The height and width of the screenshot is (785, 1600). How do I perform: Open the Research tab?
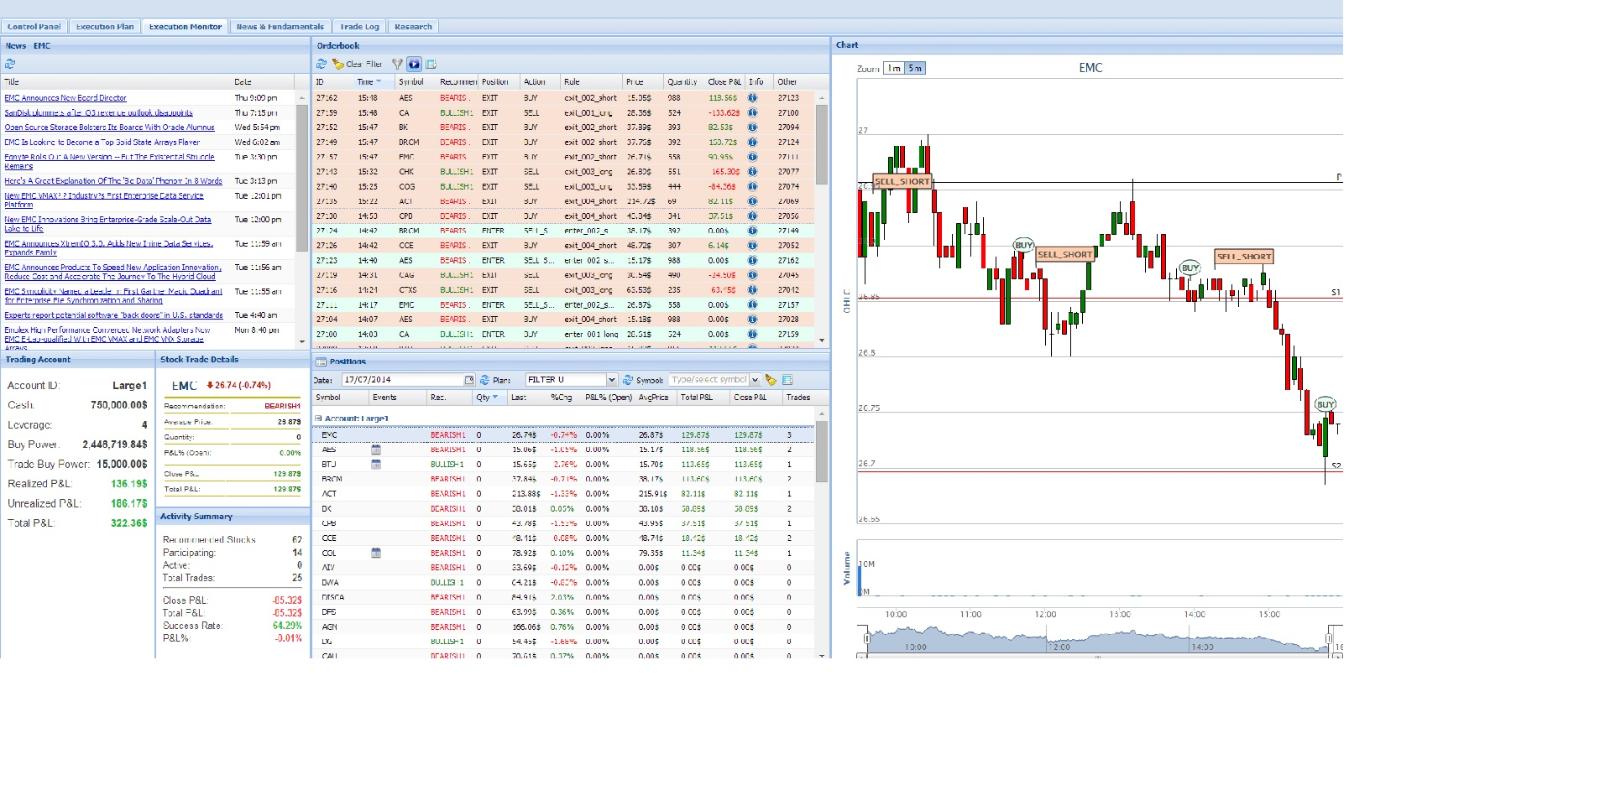(x=413, y=27)
